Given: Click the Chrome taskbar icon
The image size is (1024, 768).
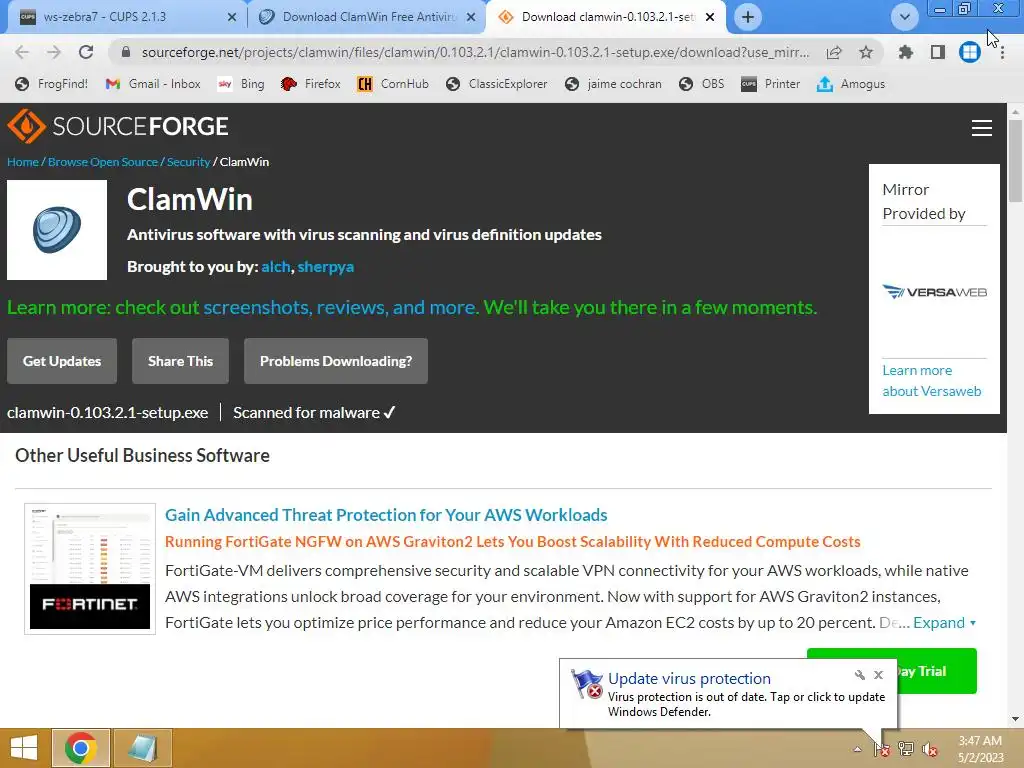Looking at the screenshot, I should click(80, 748).
